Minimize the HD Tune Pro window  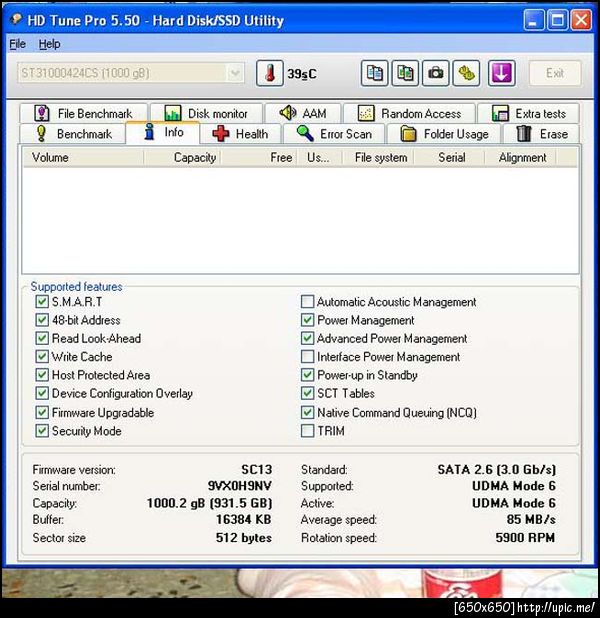(x=533, y=20)
